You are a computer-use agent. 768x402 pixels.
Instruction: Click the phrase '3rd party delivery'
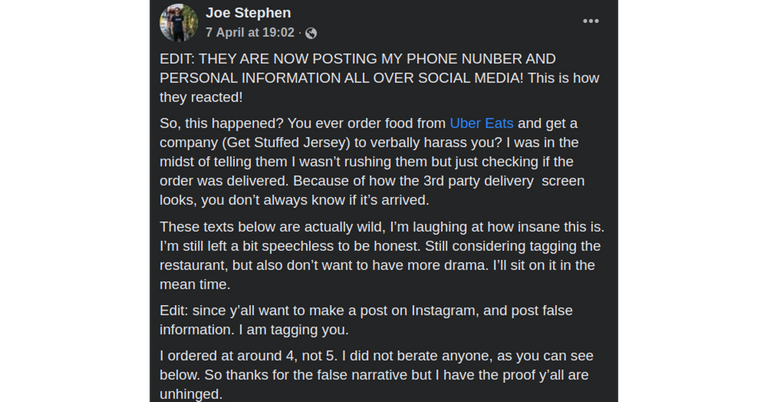tap(478, 181)
